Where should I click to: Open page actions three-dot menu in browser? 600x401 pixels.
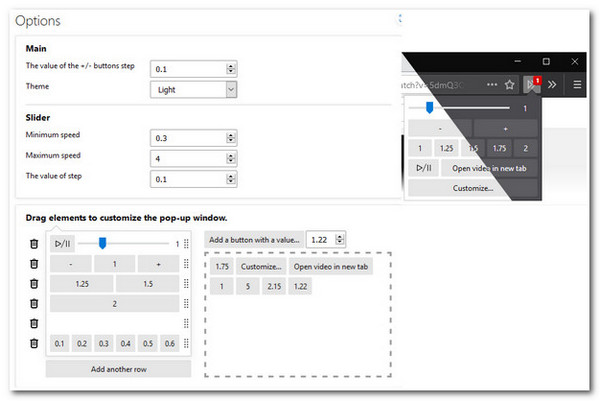click(x=492, y=85)
